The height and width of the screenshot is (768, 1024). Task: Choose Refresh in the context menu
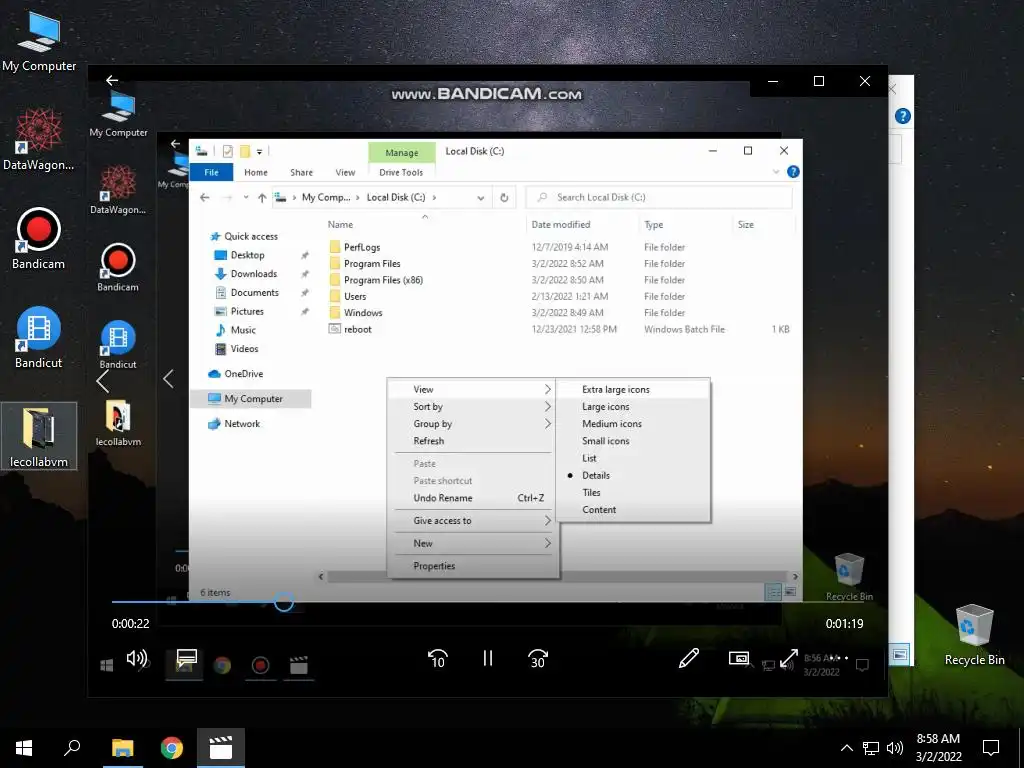pyautogui.click(x=473, y=441)
